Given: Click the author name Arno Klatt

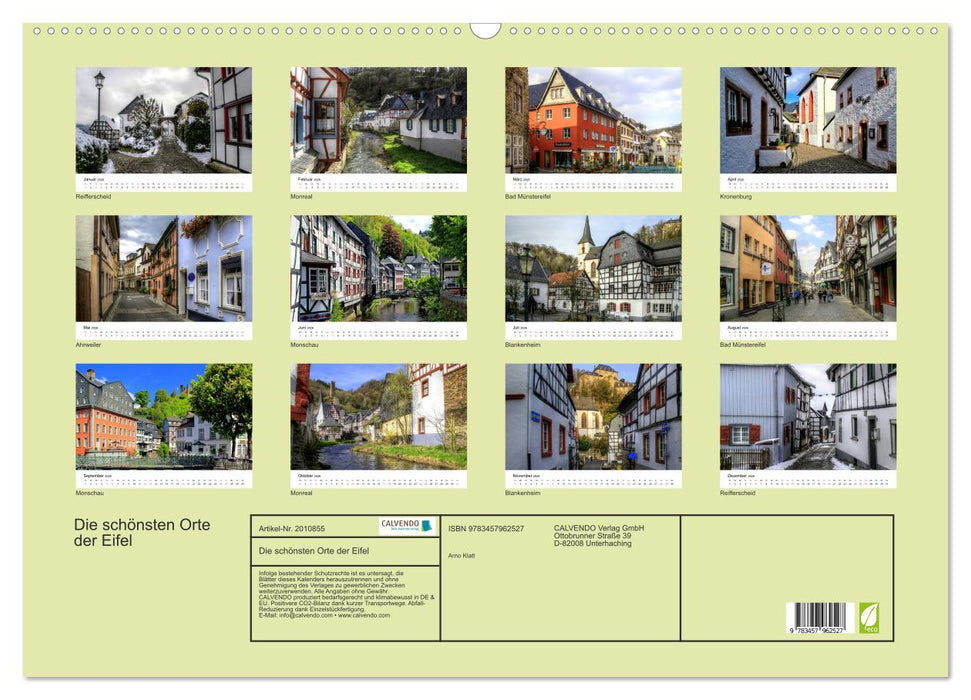Looking at the screenshot, I should click(461, 556).
